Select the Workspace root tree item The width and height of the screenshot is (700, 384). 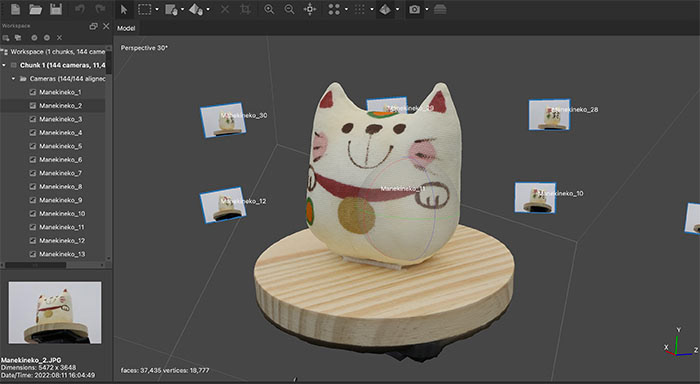click(54, 52)
